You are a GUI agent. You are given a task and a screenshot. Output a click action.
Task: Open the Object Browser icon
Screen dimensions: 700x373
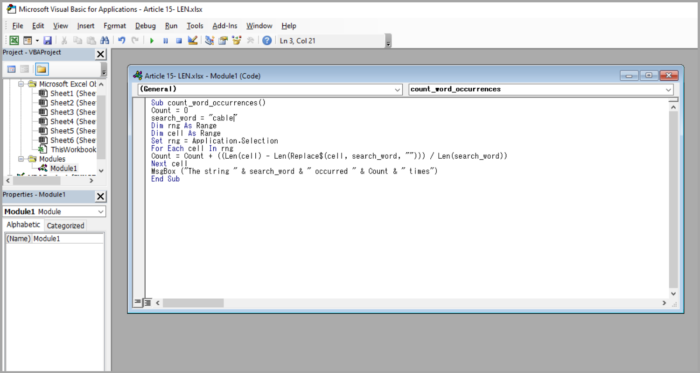point(236,41)
